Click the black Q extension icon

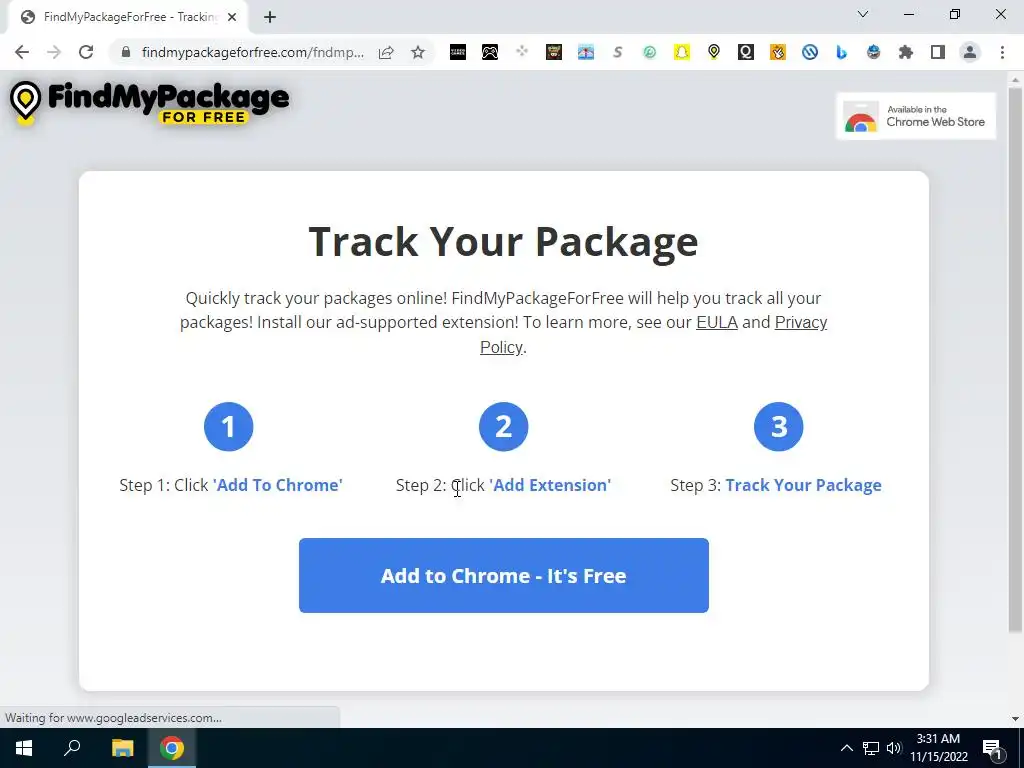pyautogui.click(x=746, y=52)
